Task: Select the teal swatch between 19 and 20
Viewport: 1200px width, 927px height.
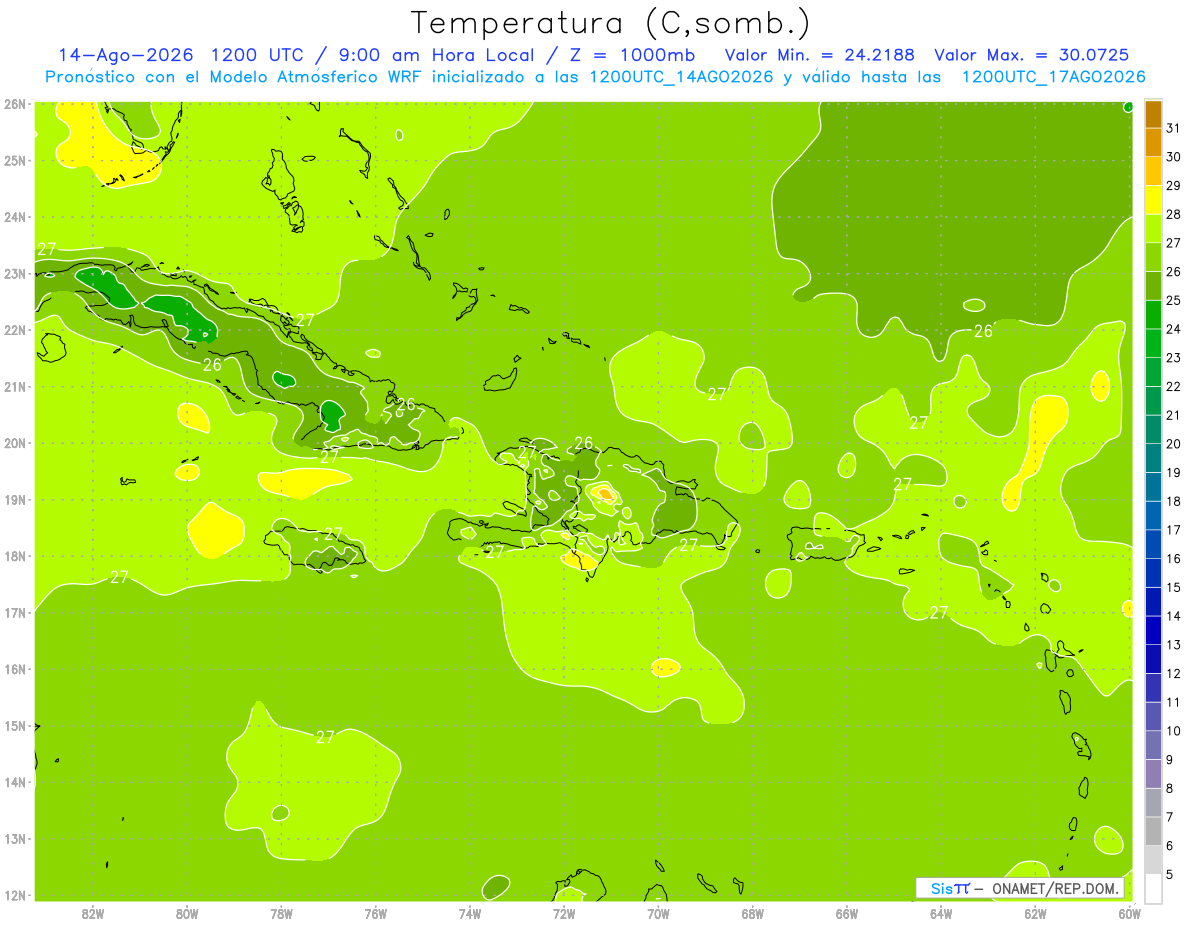Action: pos(1153,458)
